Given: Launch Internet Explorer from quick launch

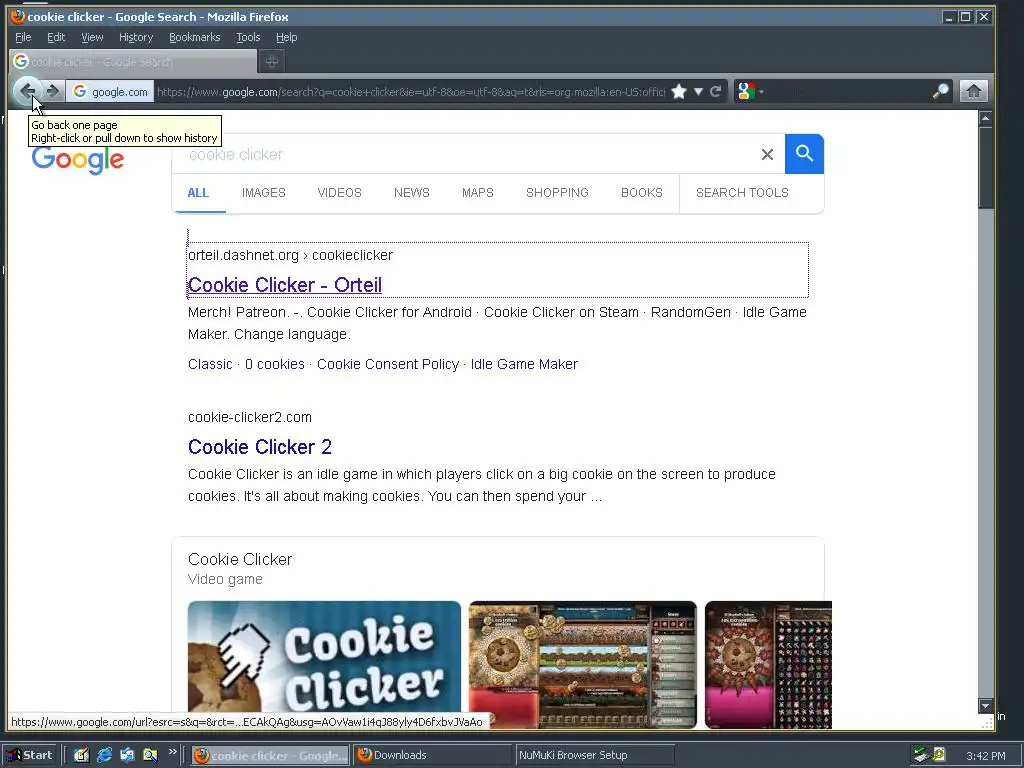Looking at the screenshot, I should pyautogui.click(x=104, y=755).
